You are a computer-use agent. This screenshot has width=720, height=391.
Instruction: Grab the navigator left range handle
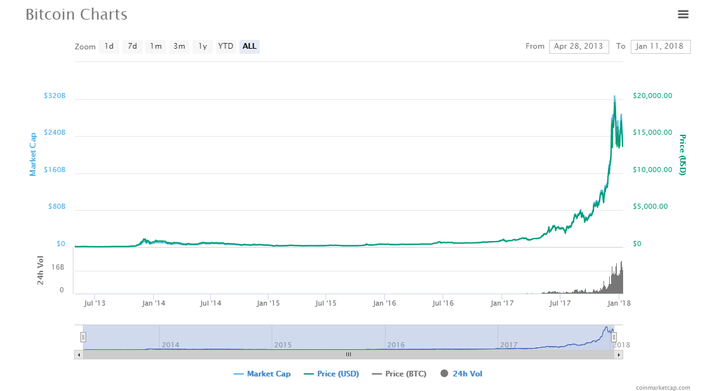coord(83,337)
